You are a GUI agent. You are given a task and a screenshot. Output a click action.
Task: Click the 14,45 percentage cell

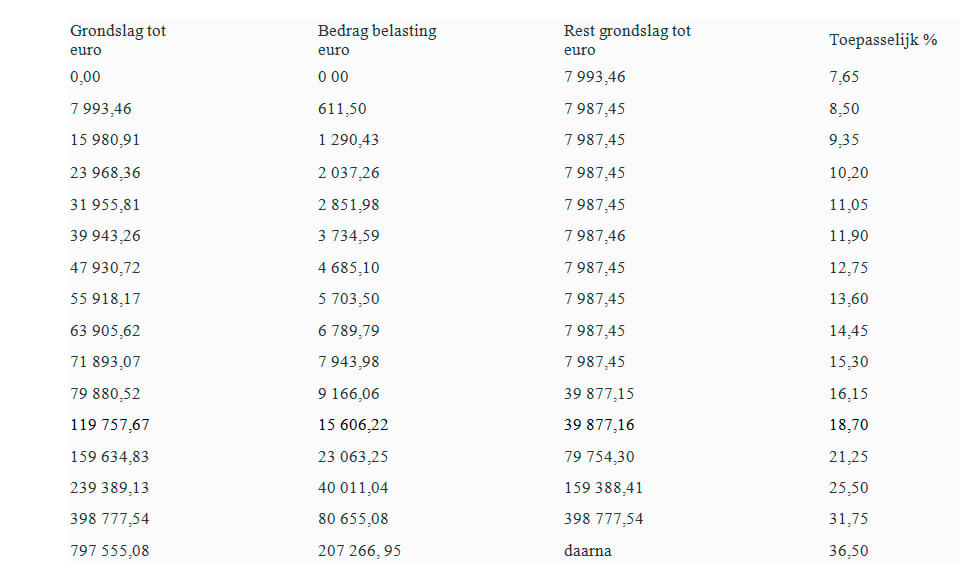click(848, 330)
